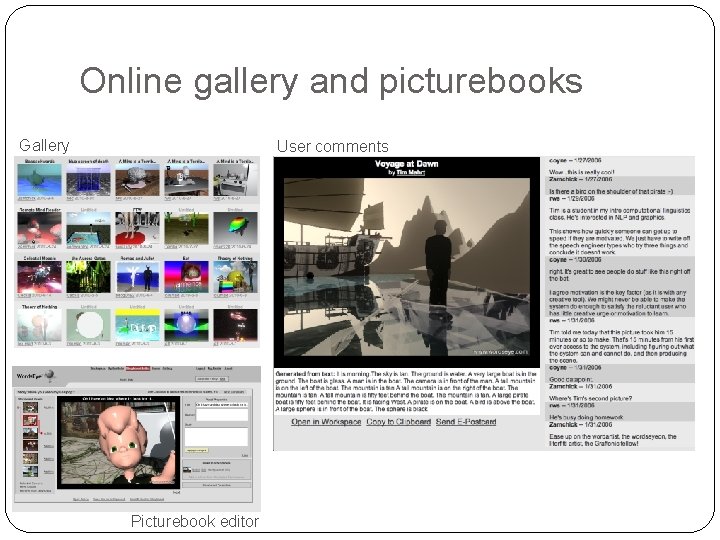
Task: Open the rainbow-colored object on gray thumbnail
Action: coord(236,228)
